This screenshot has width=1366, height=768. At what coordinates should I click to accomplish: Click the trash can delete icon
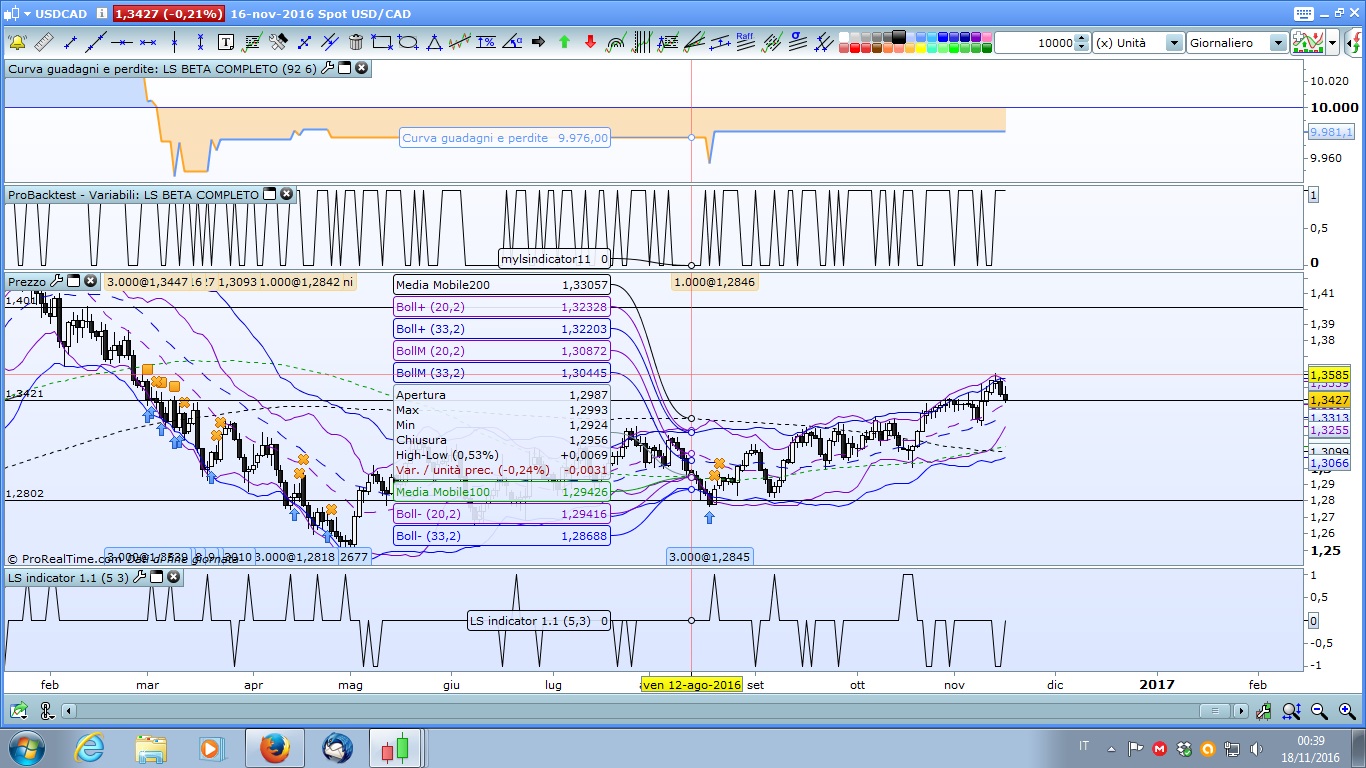(356, 42)
